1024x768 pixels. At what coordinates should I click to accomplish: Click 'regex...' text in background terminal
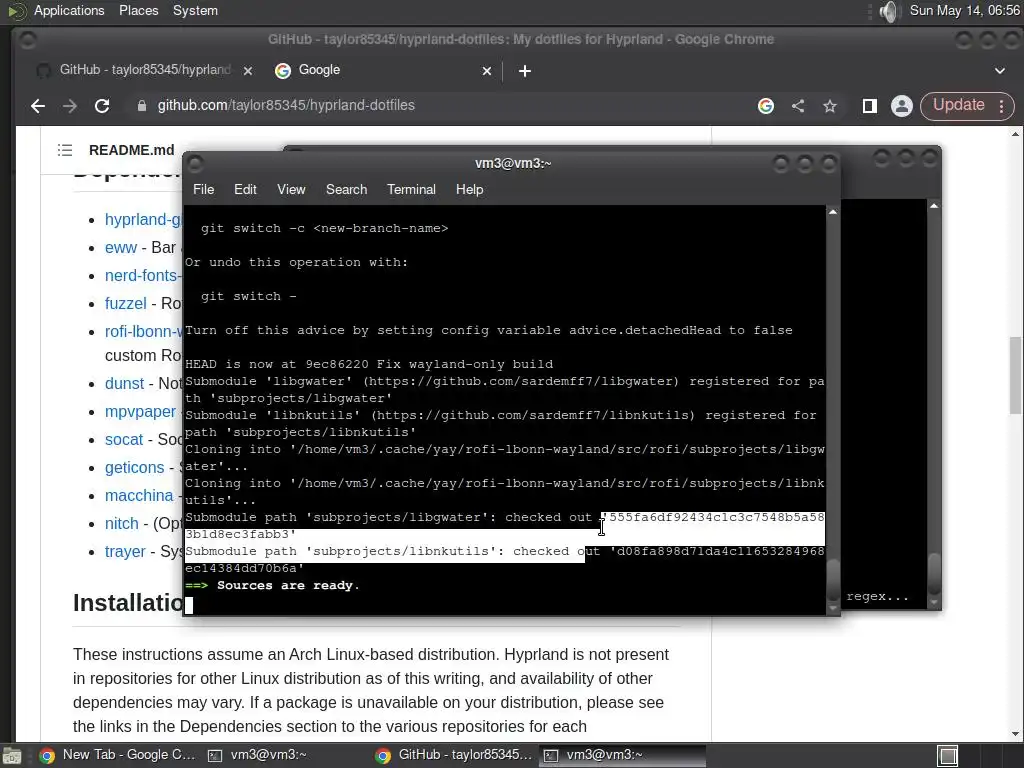[x=877, y=596]
